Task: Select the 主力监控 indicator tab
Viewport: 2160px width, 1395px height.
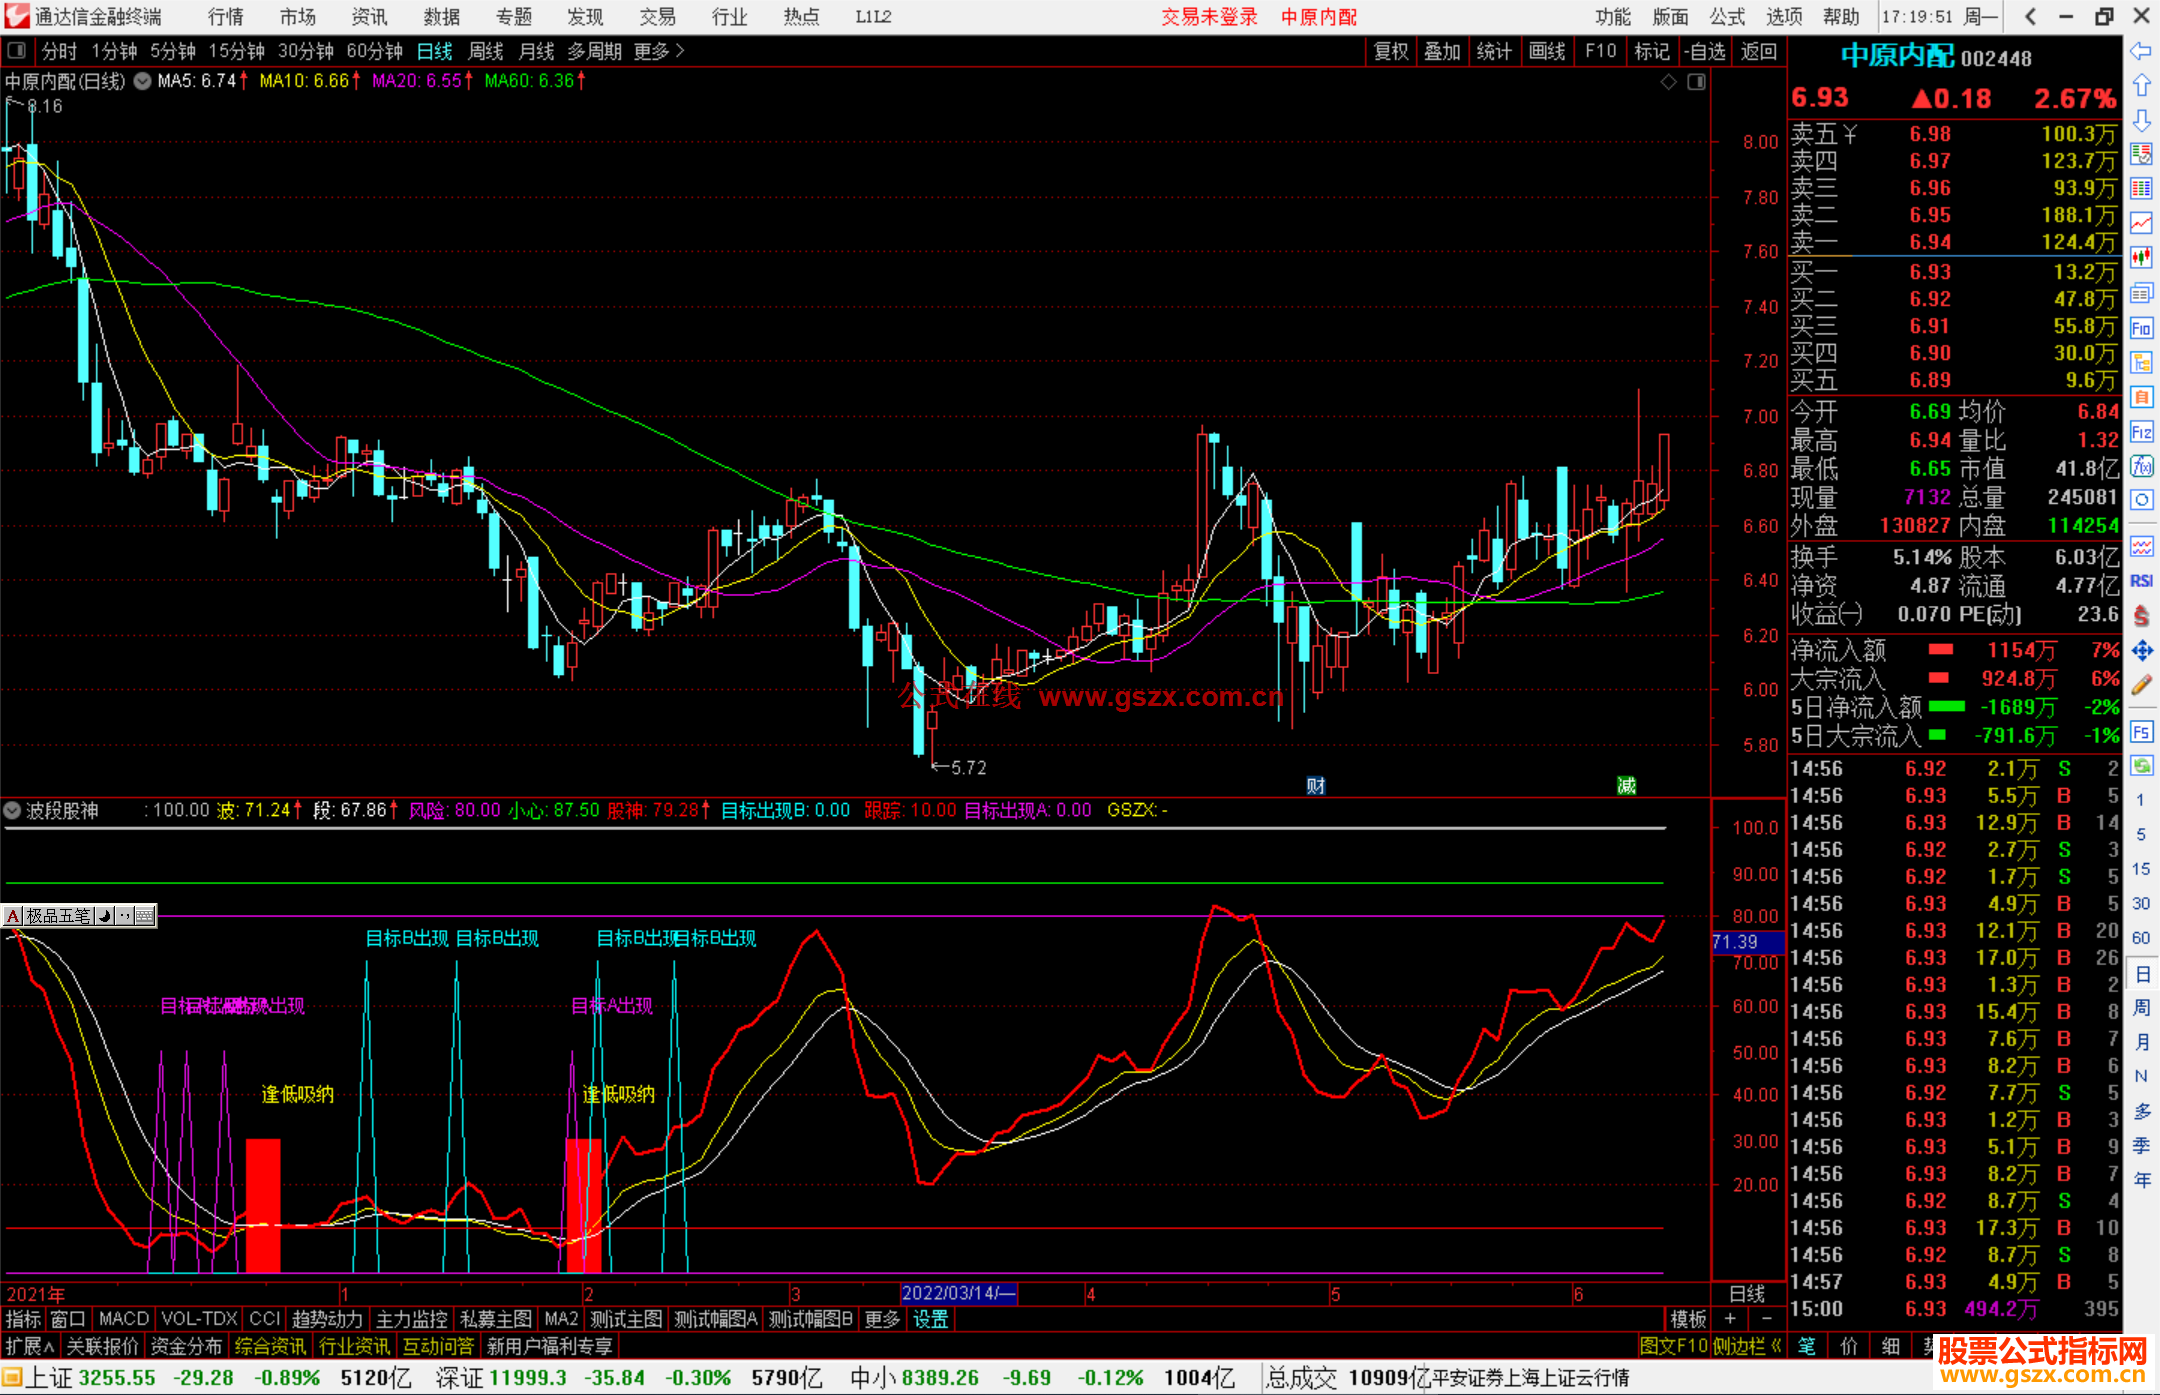Action: 411,1319
